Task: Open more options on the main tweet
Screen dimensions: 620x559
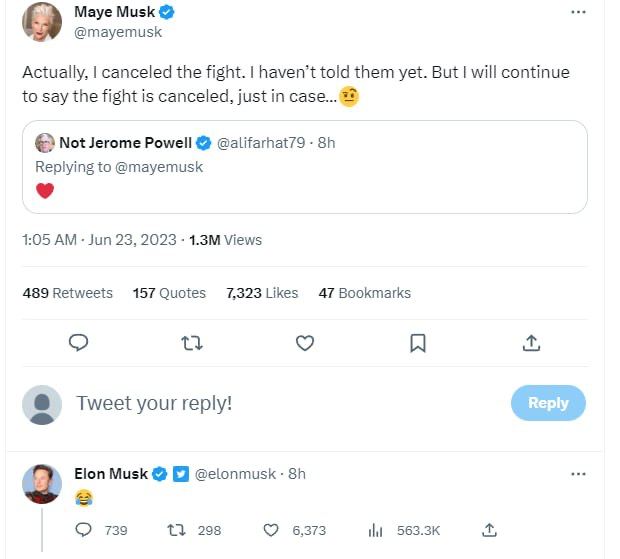Action: [x=578, y=12]
